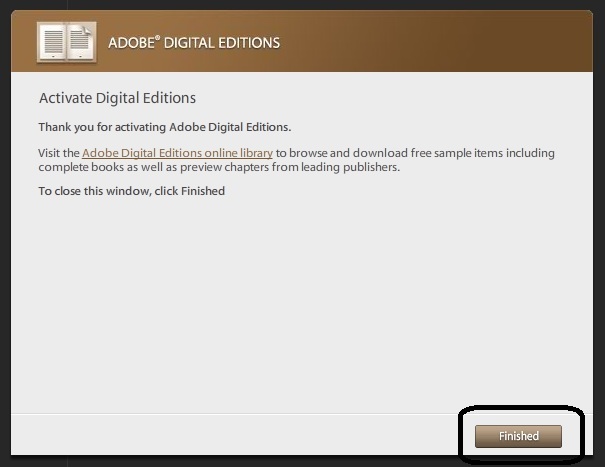This screenshot has width=605, height=467.
Task: Click the 'To close this window, click Finished' text
Action: coord(132,191)
